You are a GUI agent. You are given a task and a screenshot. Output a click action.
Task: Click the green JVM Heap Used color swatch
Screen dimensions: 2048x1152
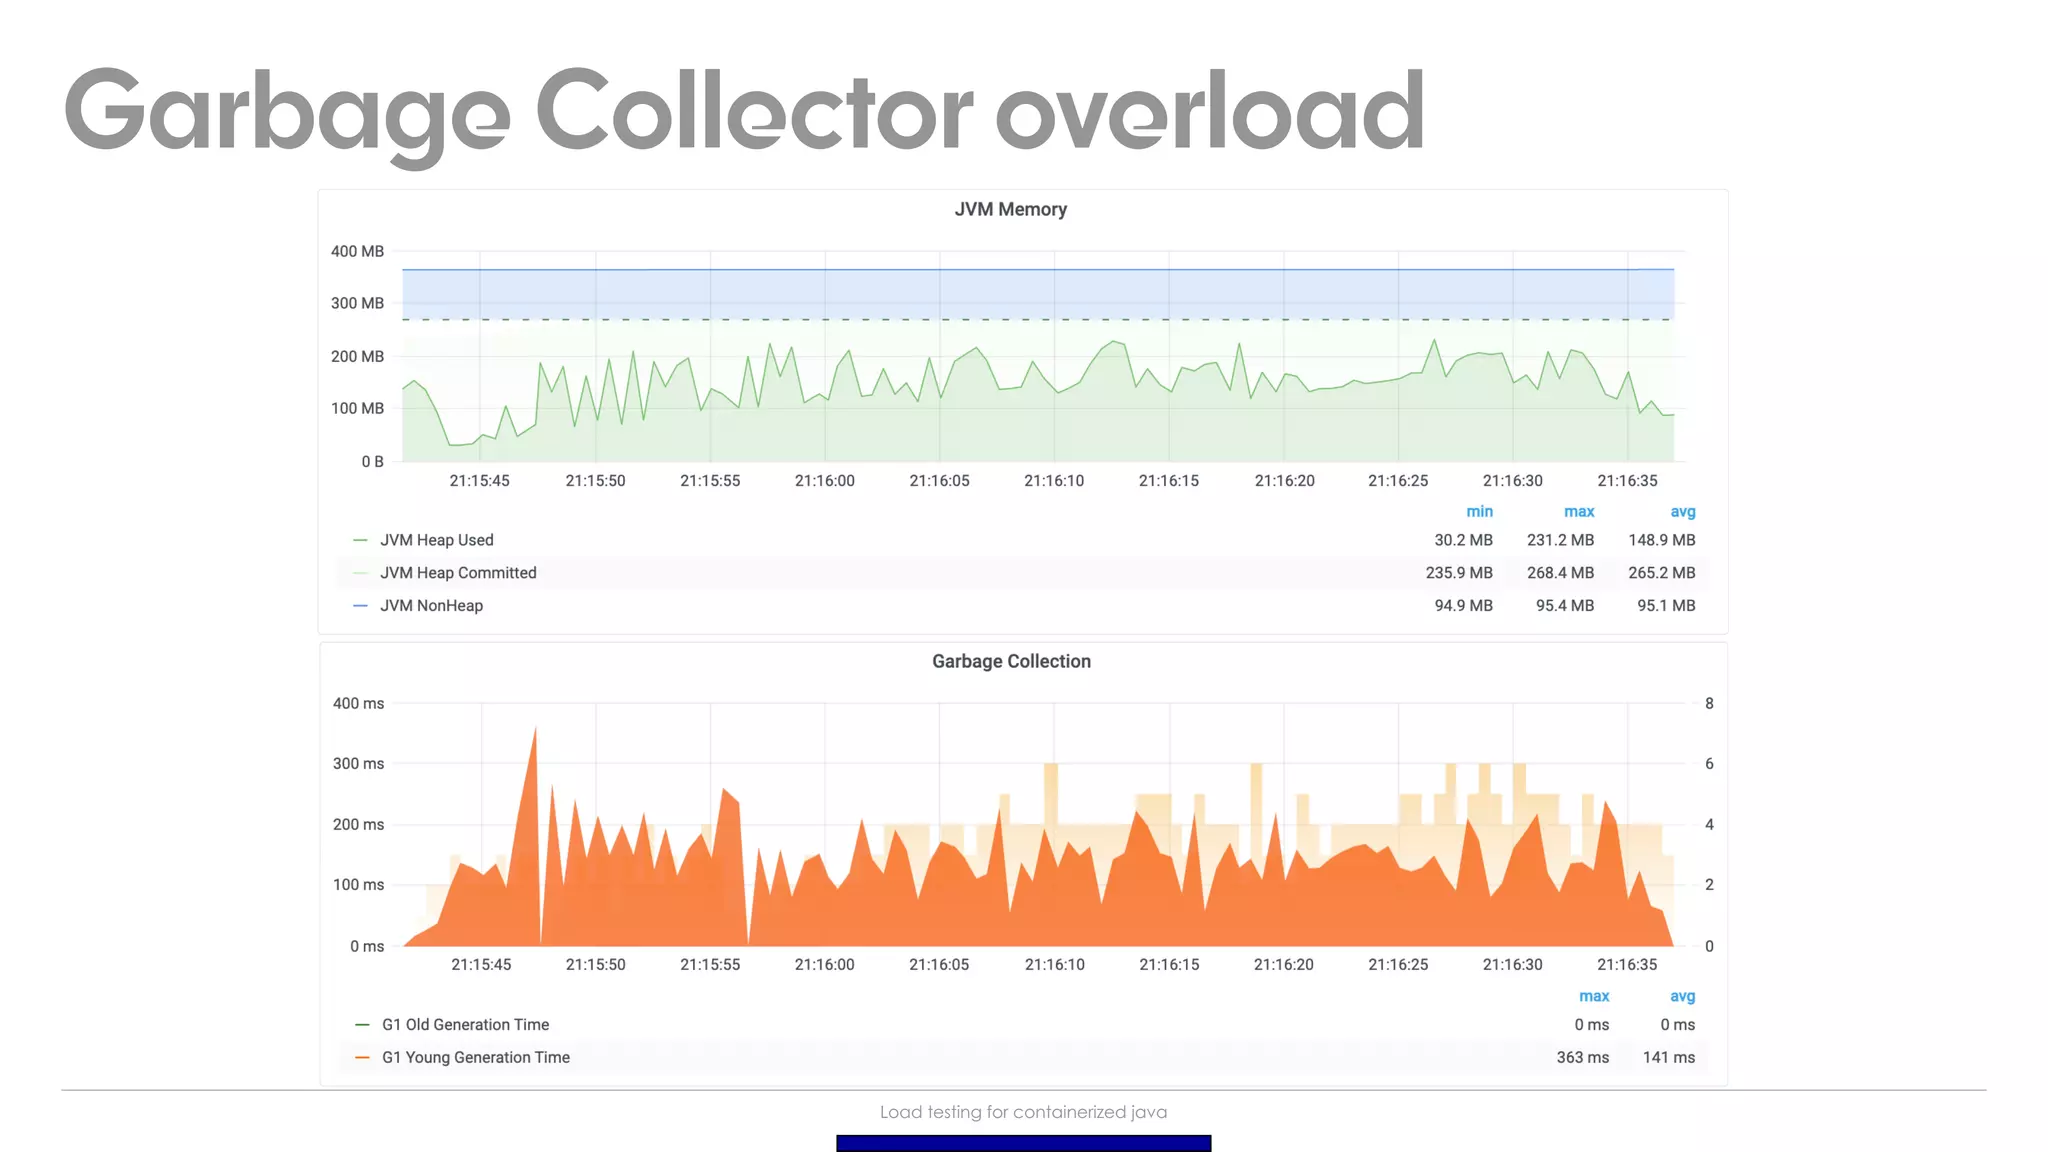point(361,540)
